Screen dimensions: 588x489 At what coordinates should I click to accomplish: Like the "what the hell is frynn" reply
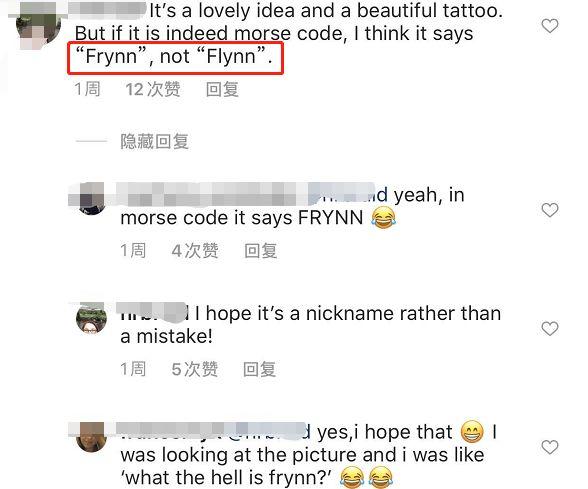(550, 447)
